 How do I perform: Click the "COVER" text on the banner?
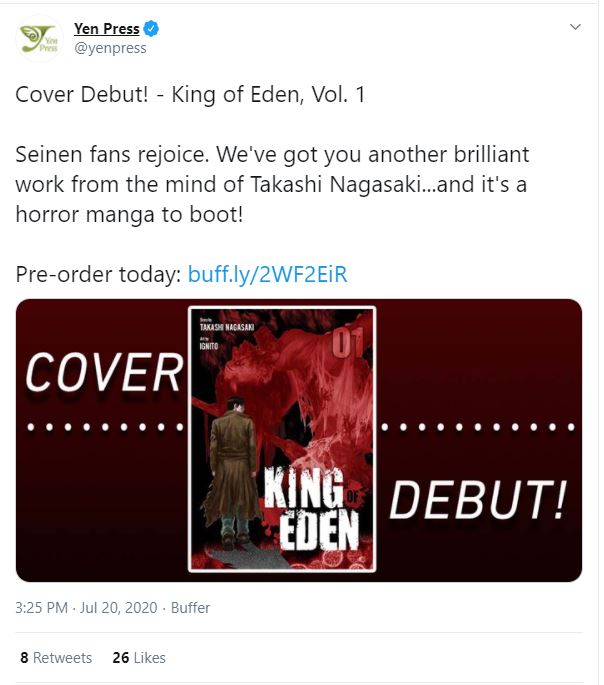pyautogui.click(x=103, y=373)
